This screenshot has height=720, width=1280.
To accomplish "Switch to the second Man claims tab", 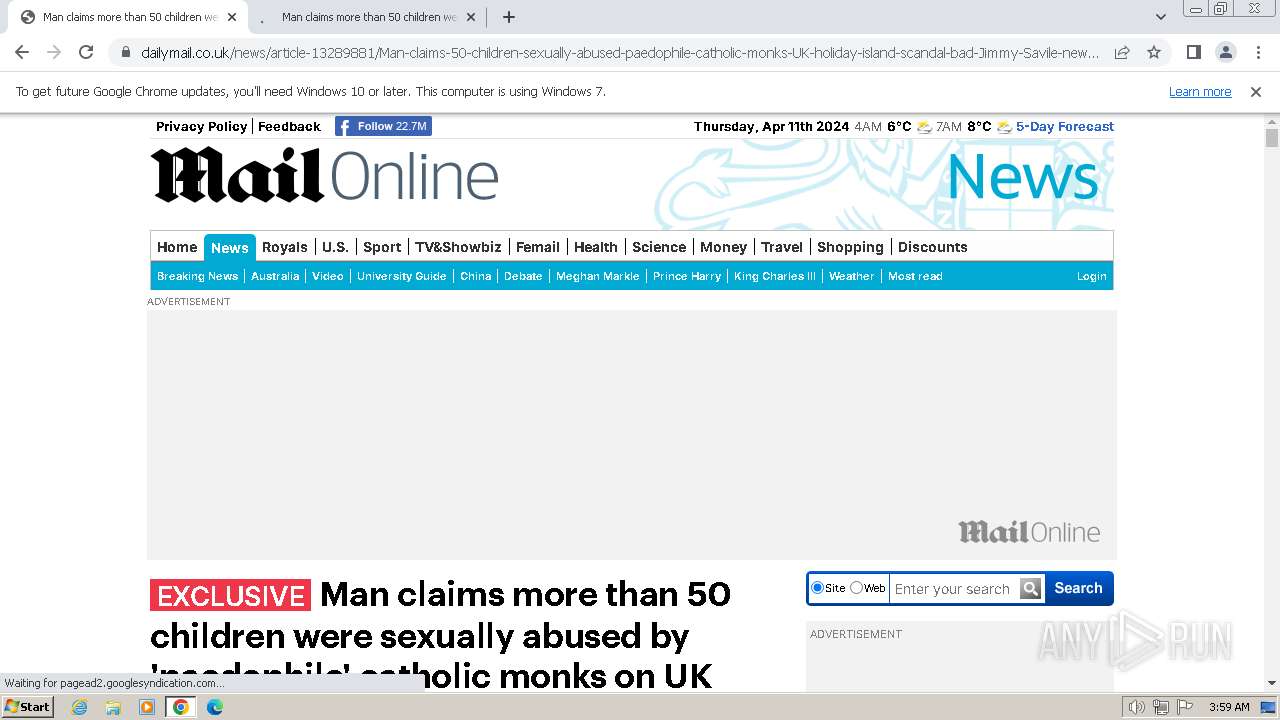I will point(368,17).
